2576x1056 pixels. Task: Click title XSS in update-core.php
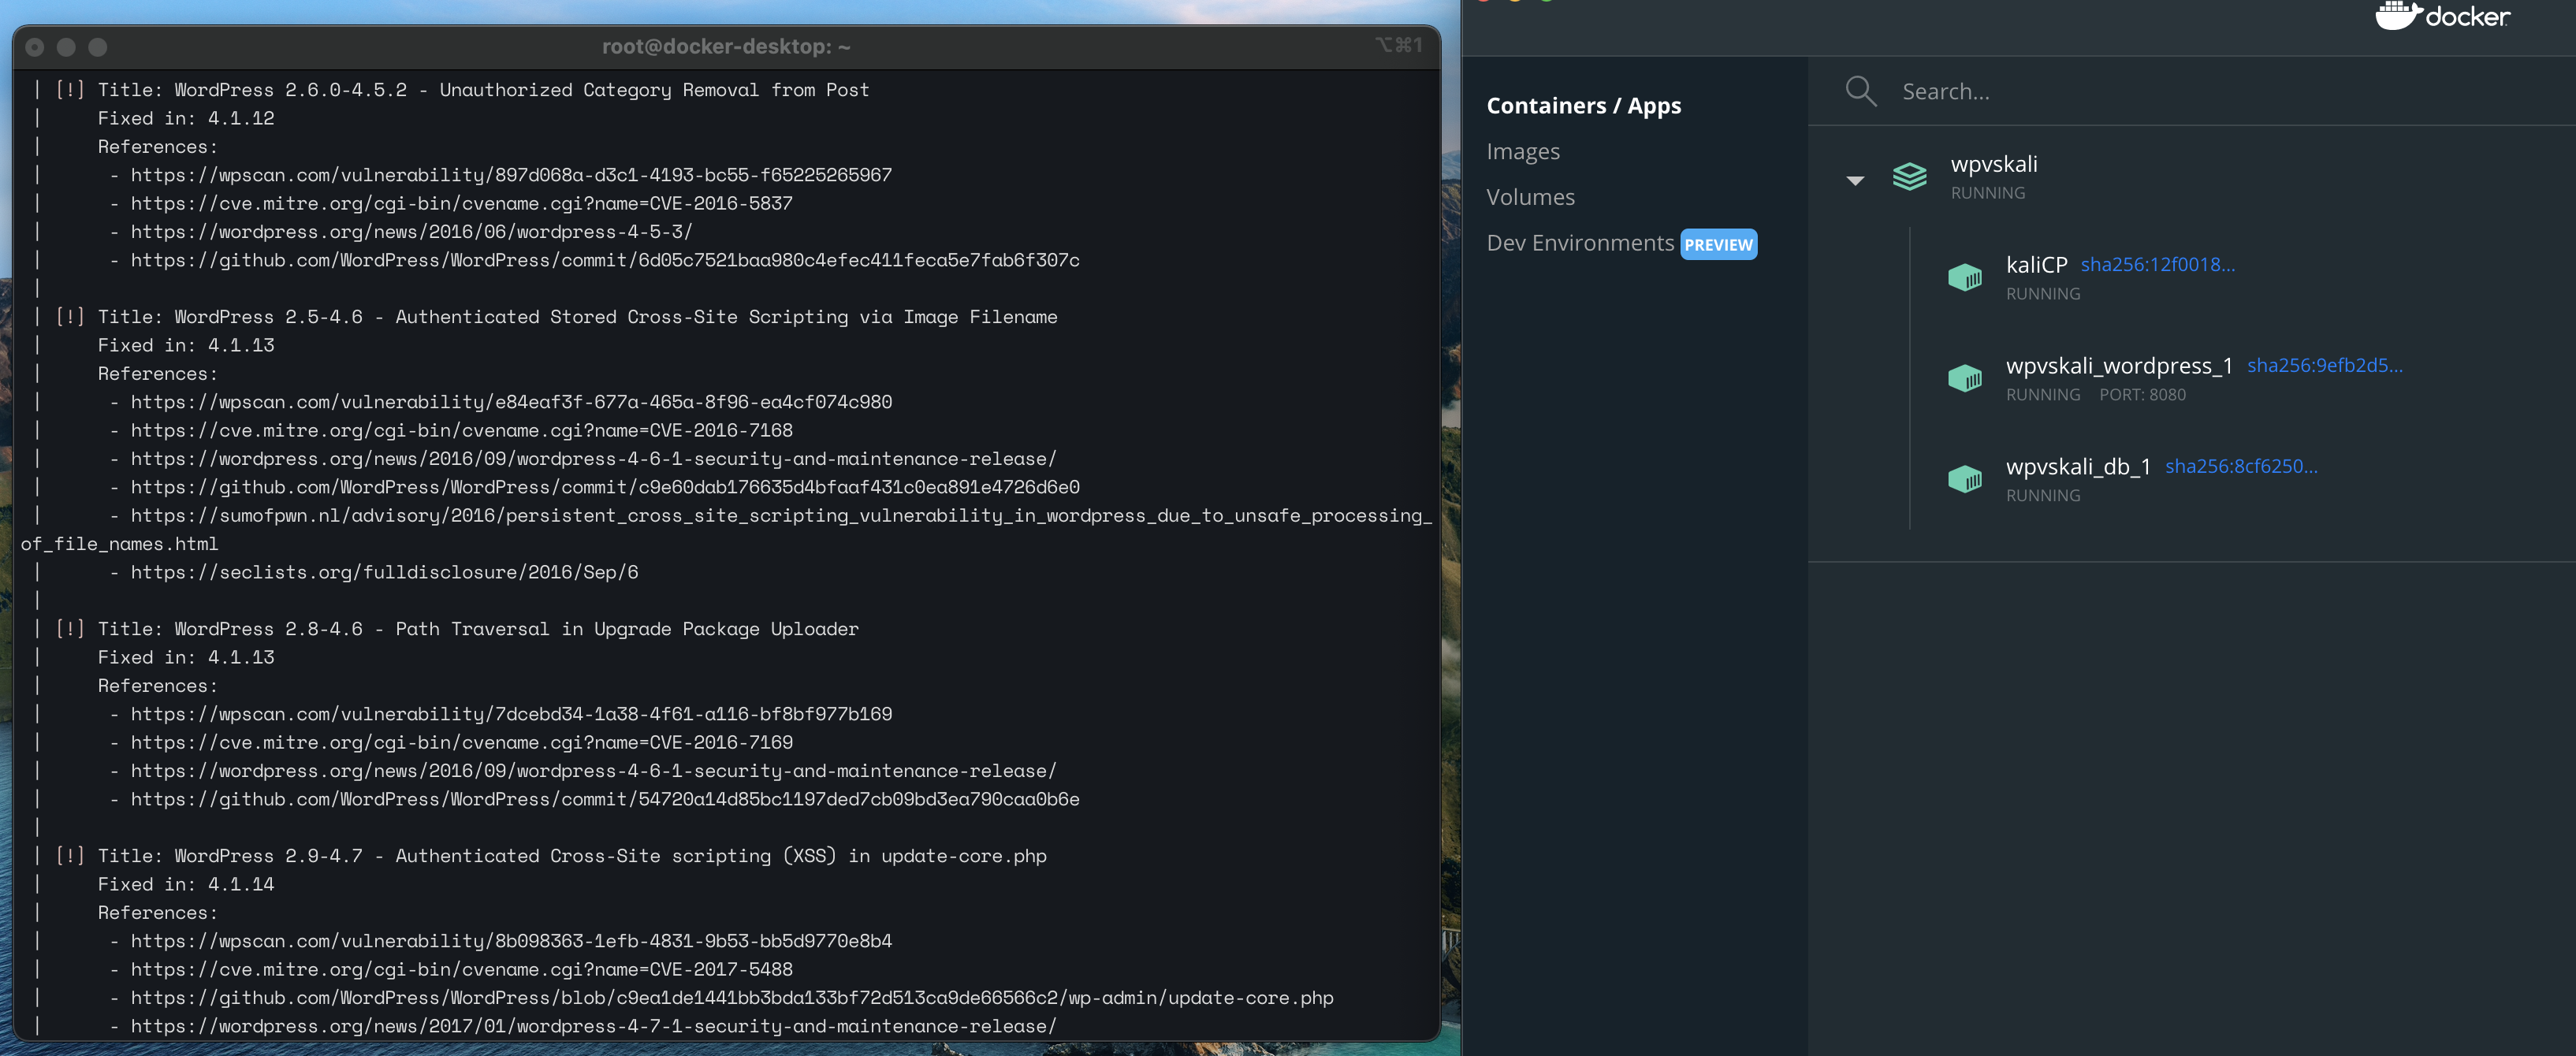pyautogui.click(x=721, y=856)
